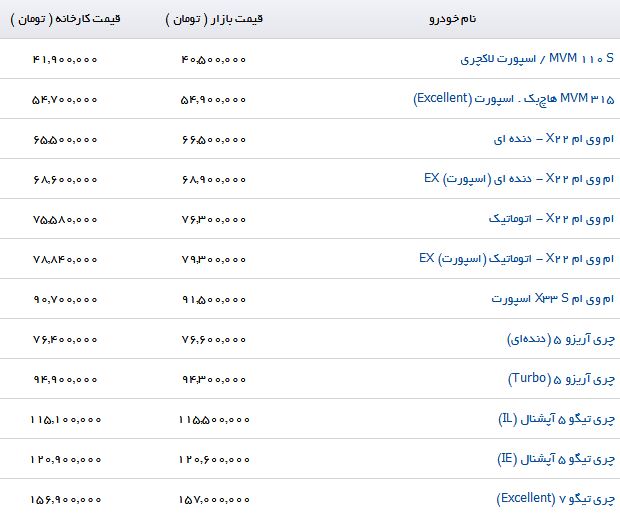
Task: Open the 'چری آریزو 5 (دنده‌ای)' link
Action: point(561,339)
